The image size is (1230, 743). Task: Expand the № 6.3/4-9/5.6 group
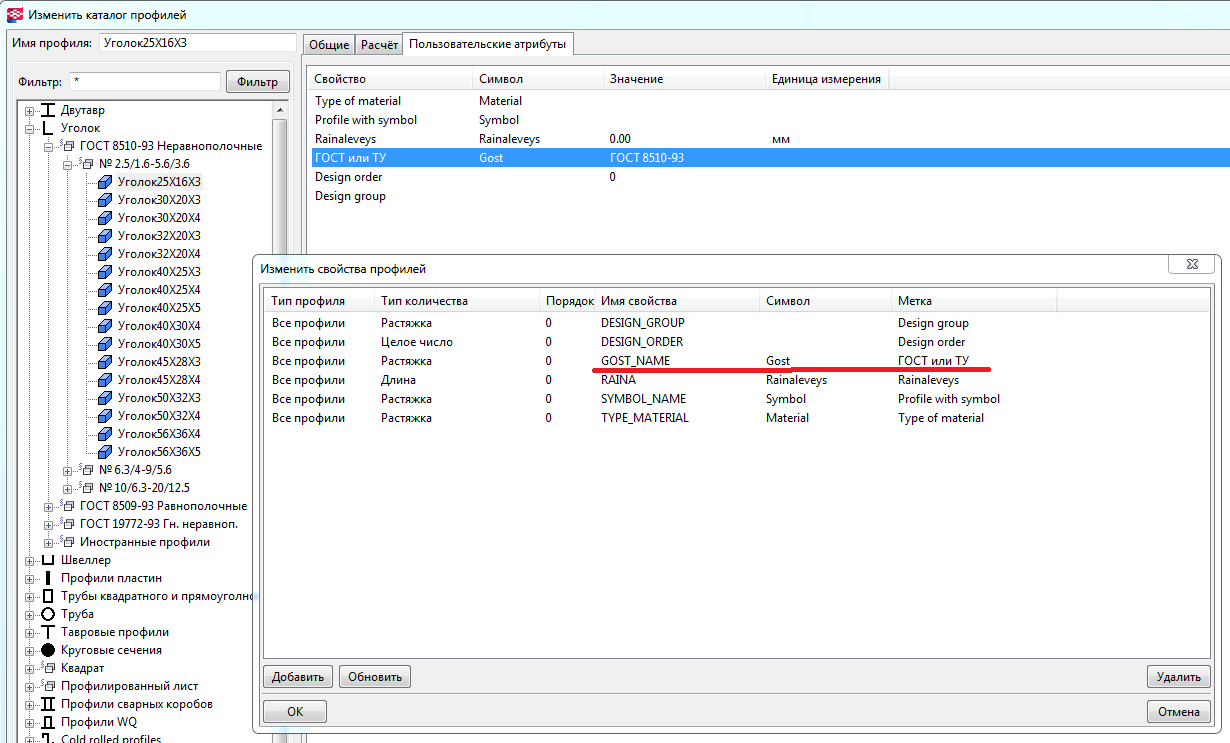click(x=67, y=470)
